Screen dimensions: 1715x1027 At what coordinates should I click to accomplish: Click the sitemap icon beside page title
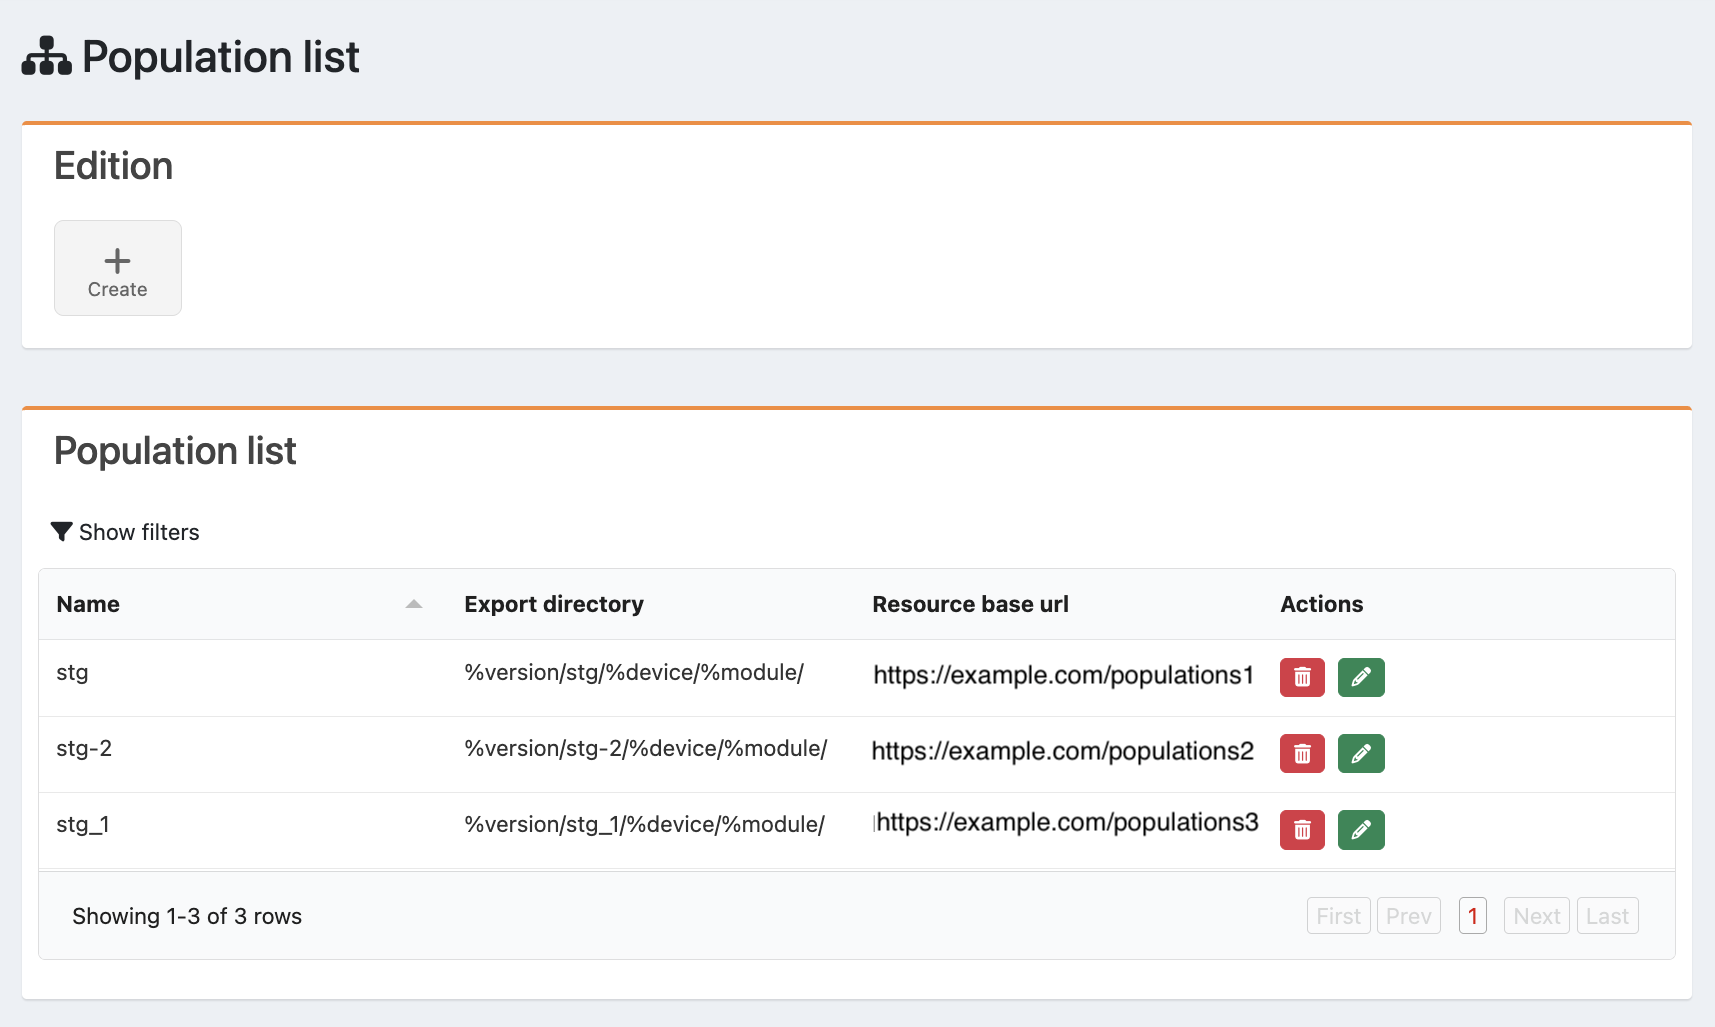pos(47,56)
